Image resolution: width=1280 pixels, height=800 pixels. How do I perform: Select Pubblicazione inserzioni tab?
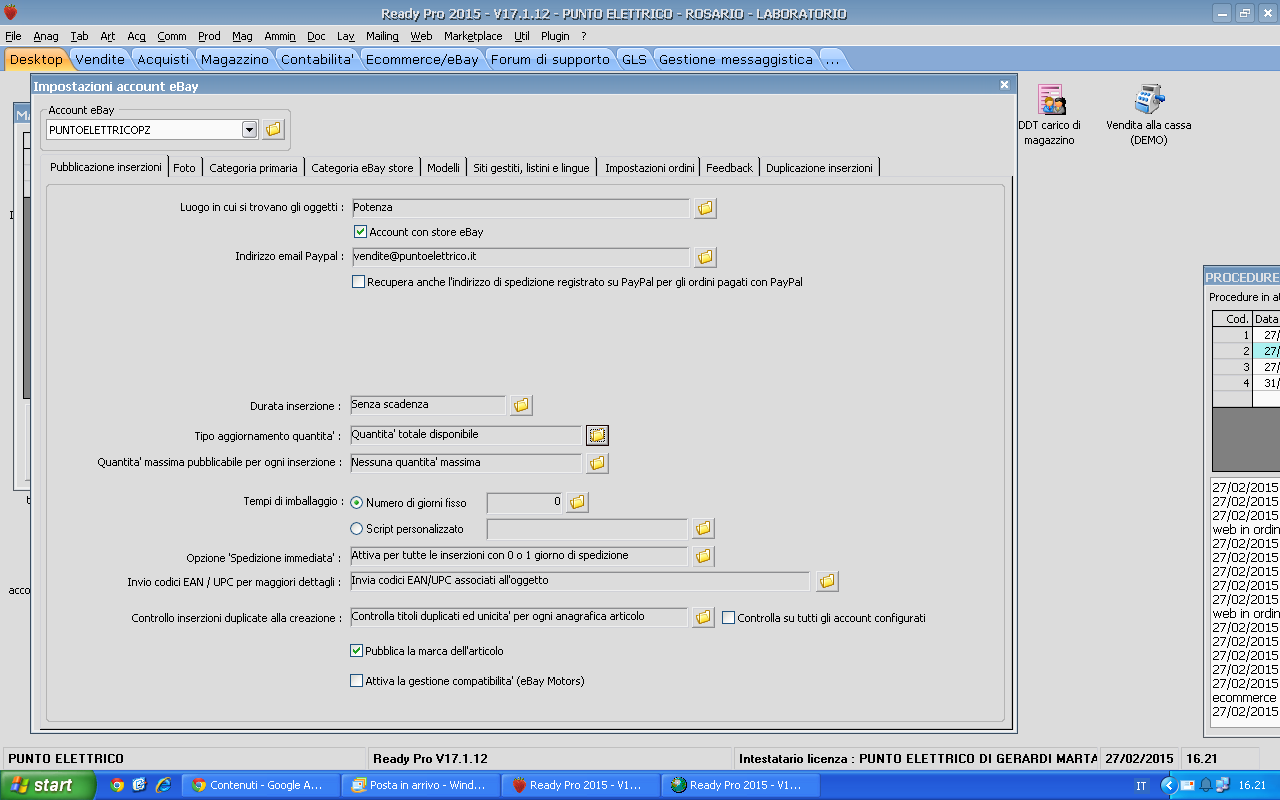click(106, 167)
